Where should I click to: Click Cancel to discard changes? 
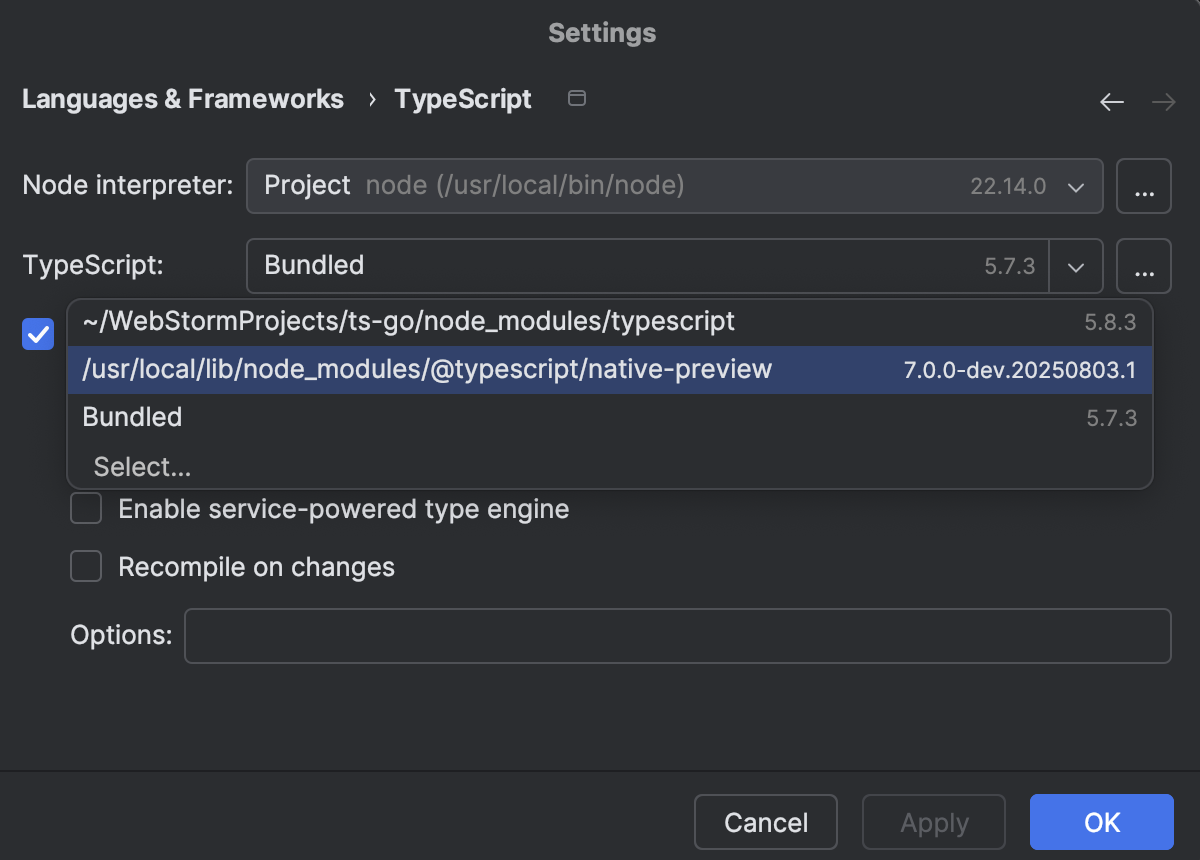point(765,821)
